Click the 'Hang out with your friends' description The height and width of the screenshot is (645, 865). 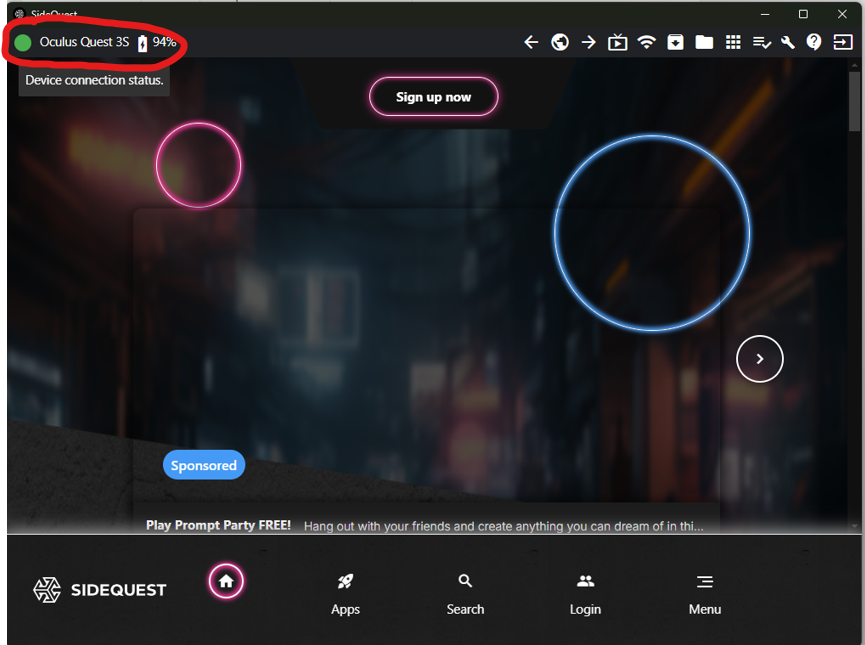pos(504,526)
